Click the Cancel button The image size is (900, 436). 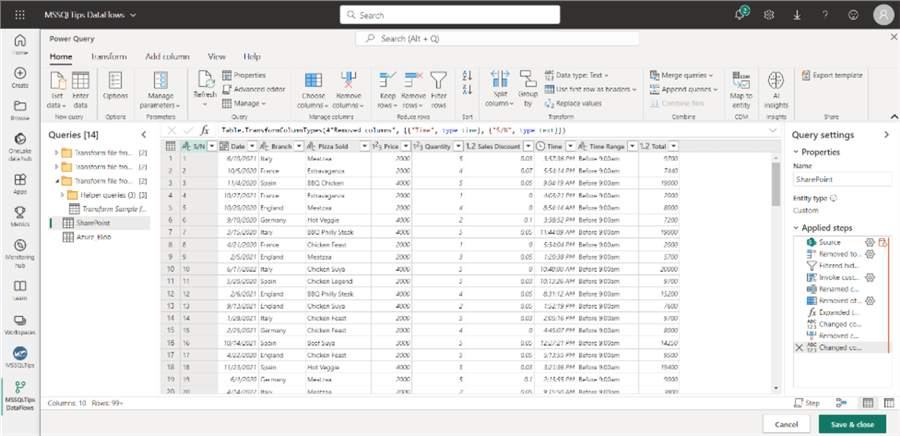(x=786, y=425)
